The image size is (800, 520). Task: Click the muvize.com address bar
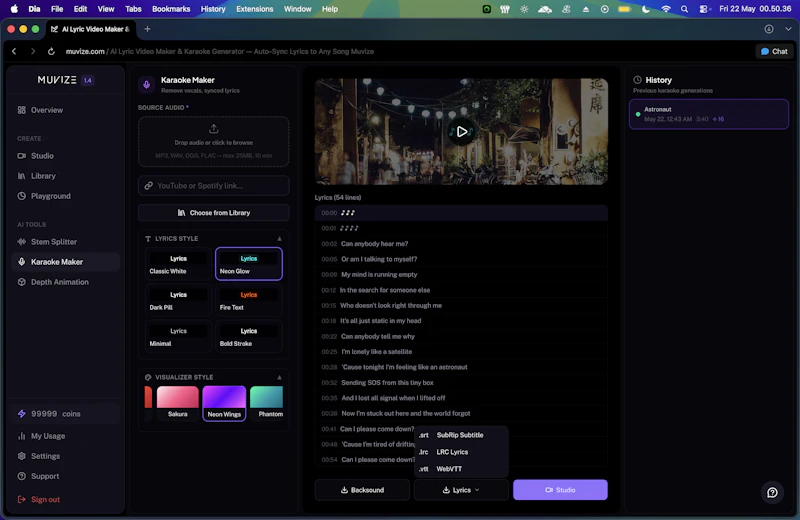[219, 52]
